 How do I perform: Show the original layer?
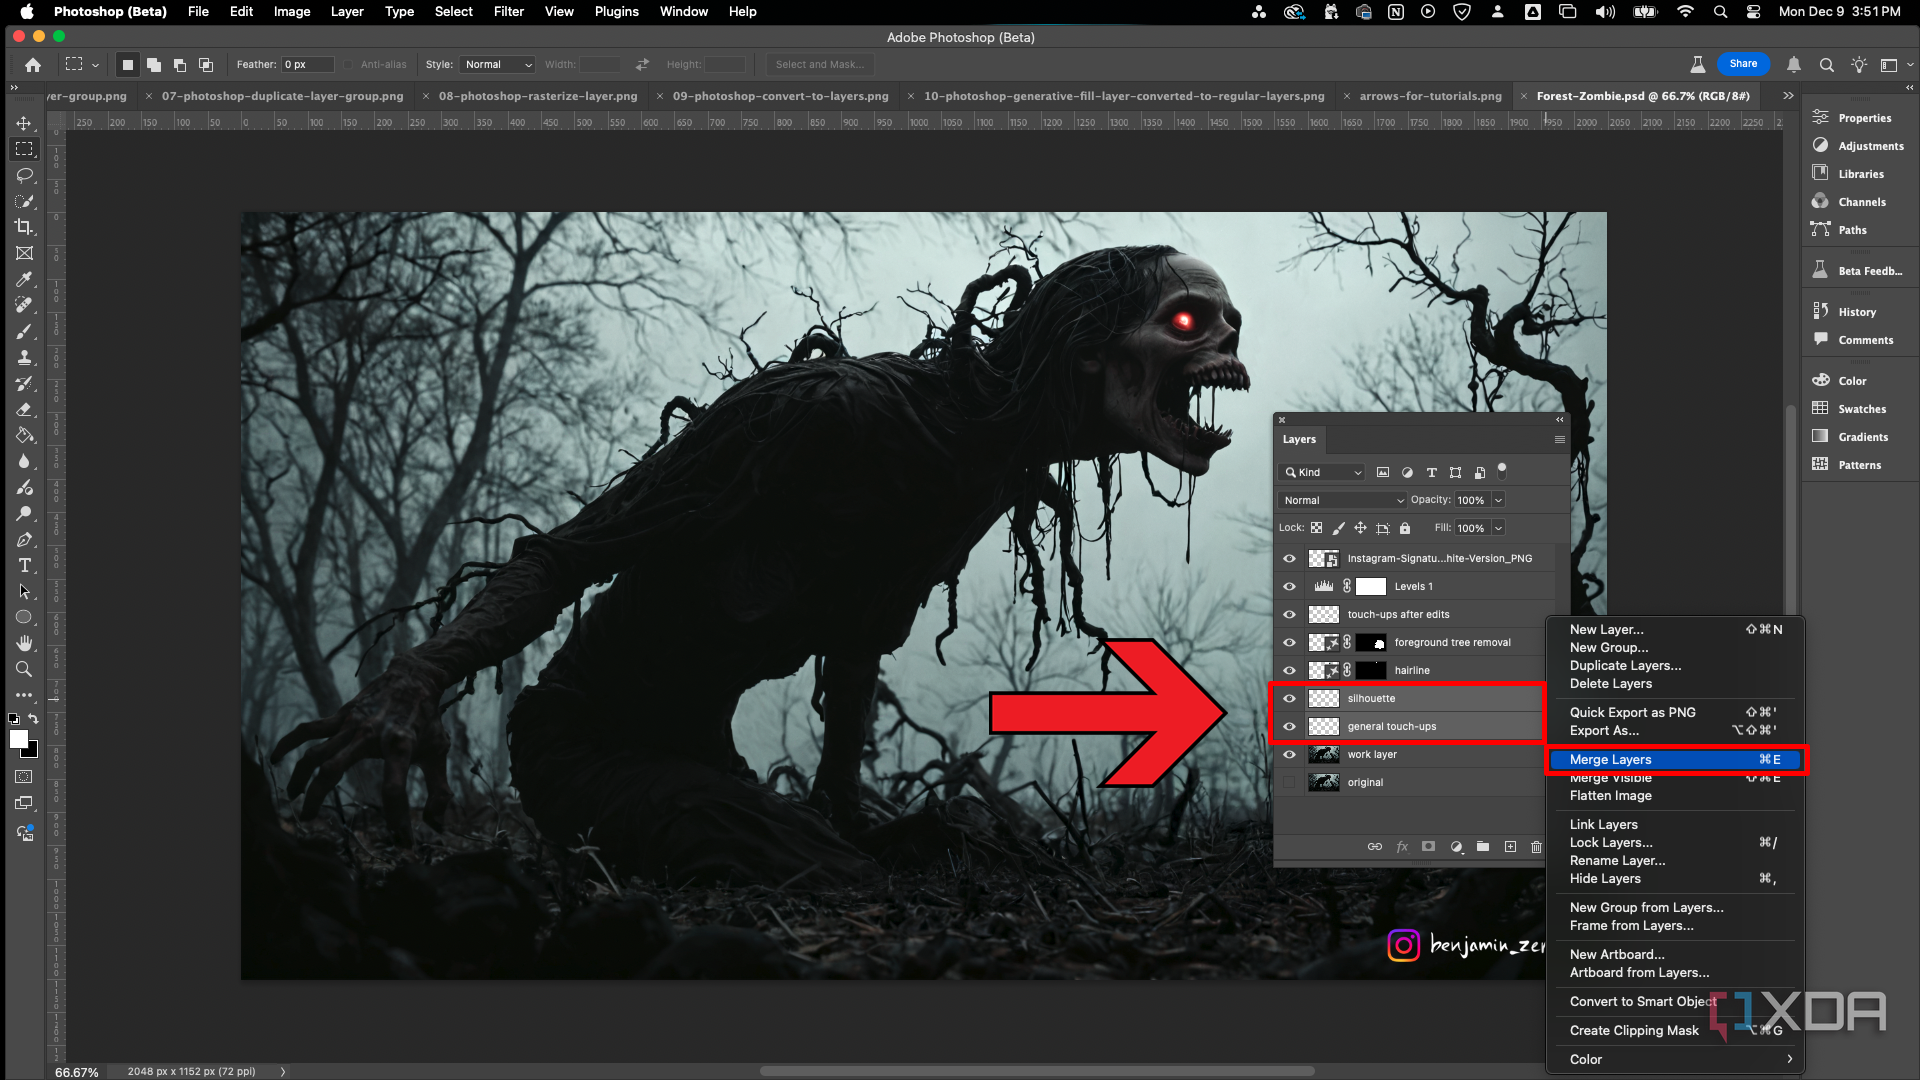tap(1289, 783)
